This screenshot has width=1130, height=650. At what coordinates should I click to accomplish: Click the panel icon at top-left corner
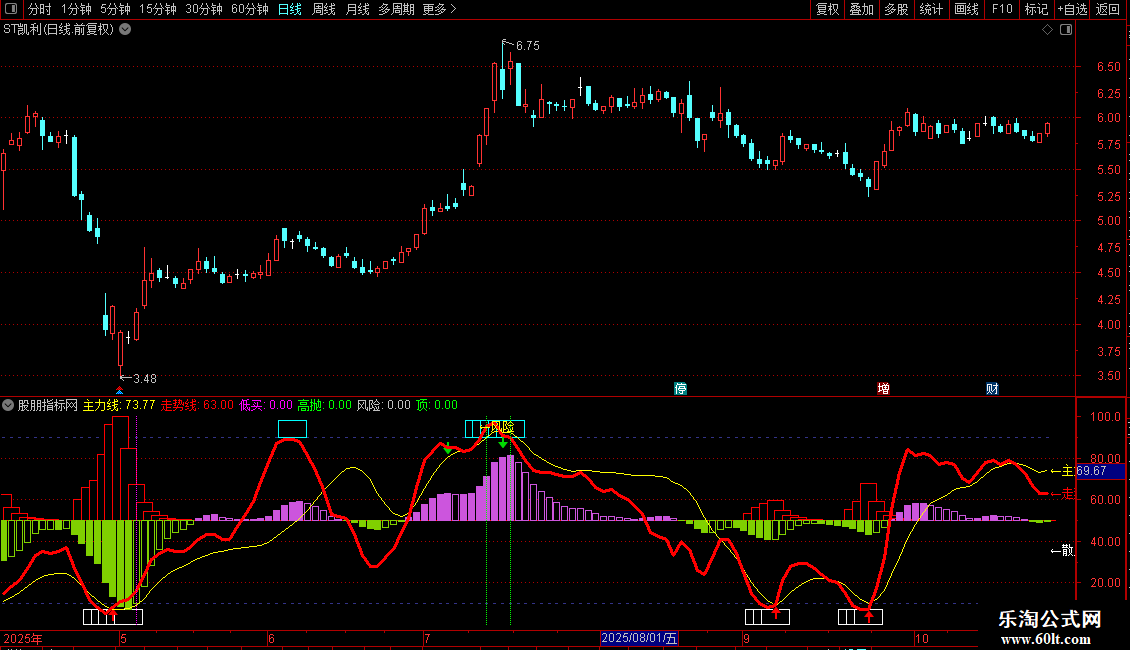point(12,10)
